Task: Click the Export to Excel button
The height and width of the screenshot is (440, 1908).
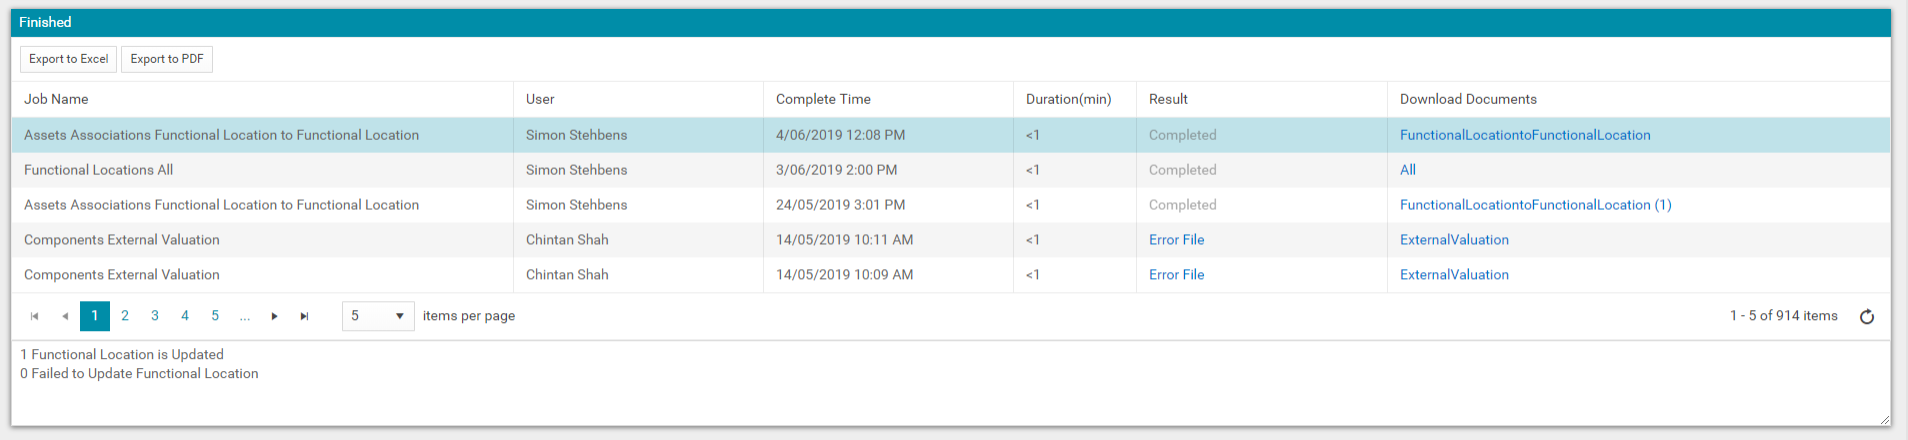Action: pyautogui.click(x=68, y=59)
